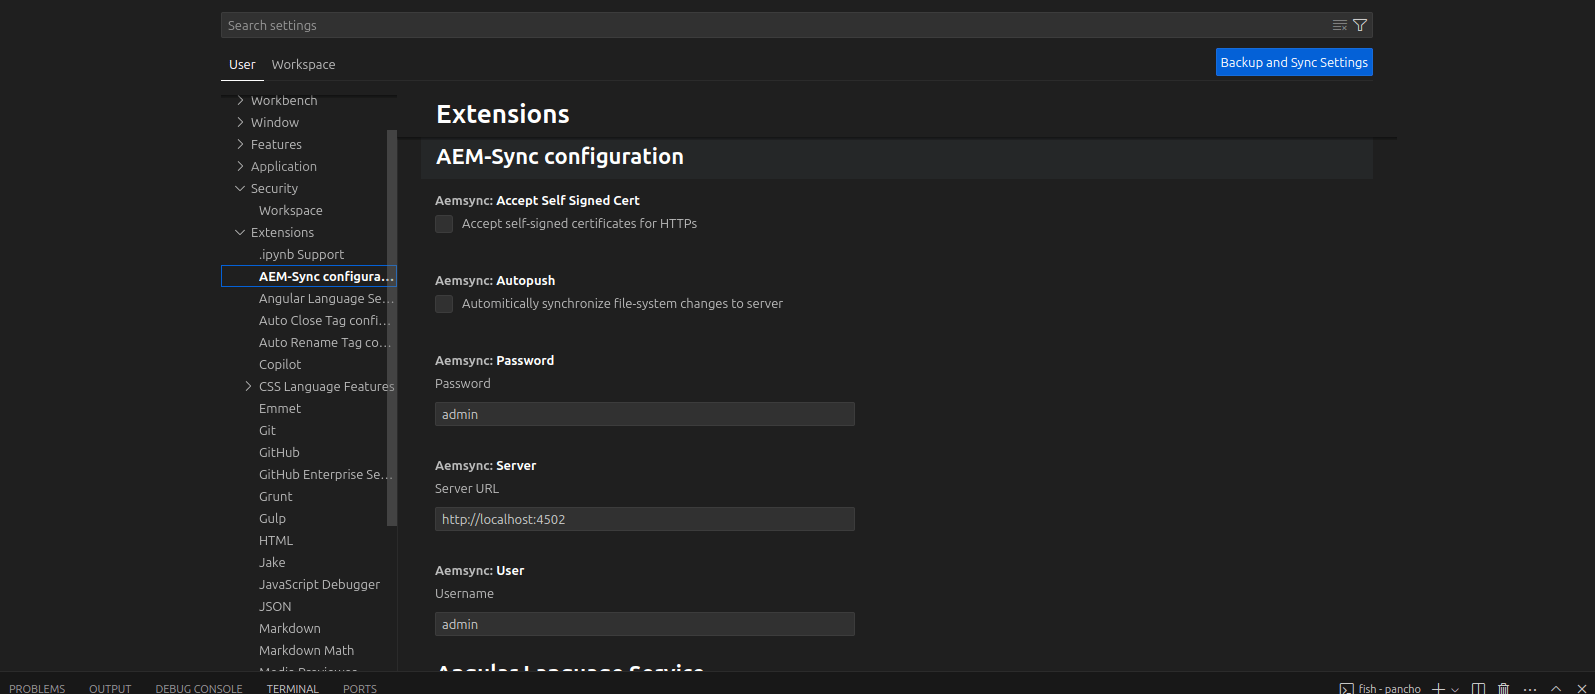The height and width of the screenshot is (694, 1595).
Task: Toggle the Aemsync Autopush checkbox
Action: click(x=444, y=304)
